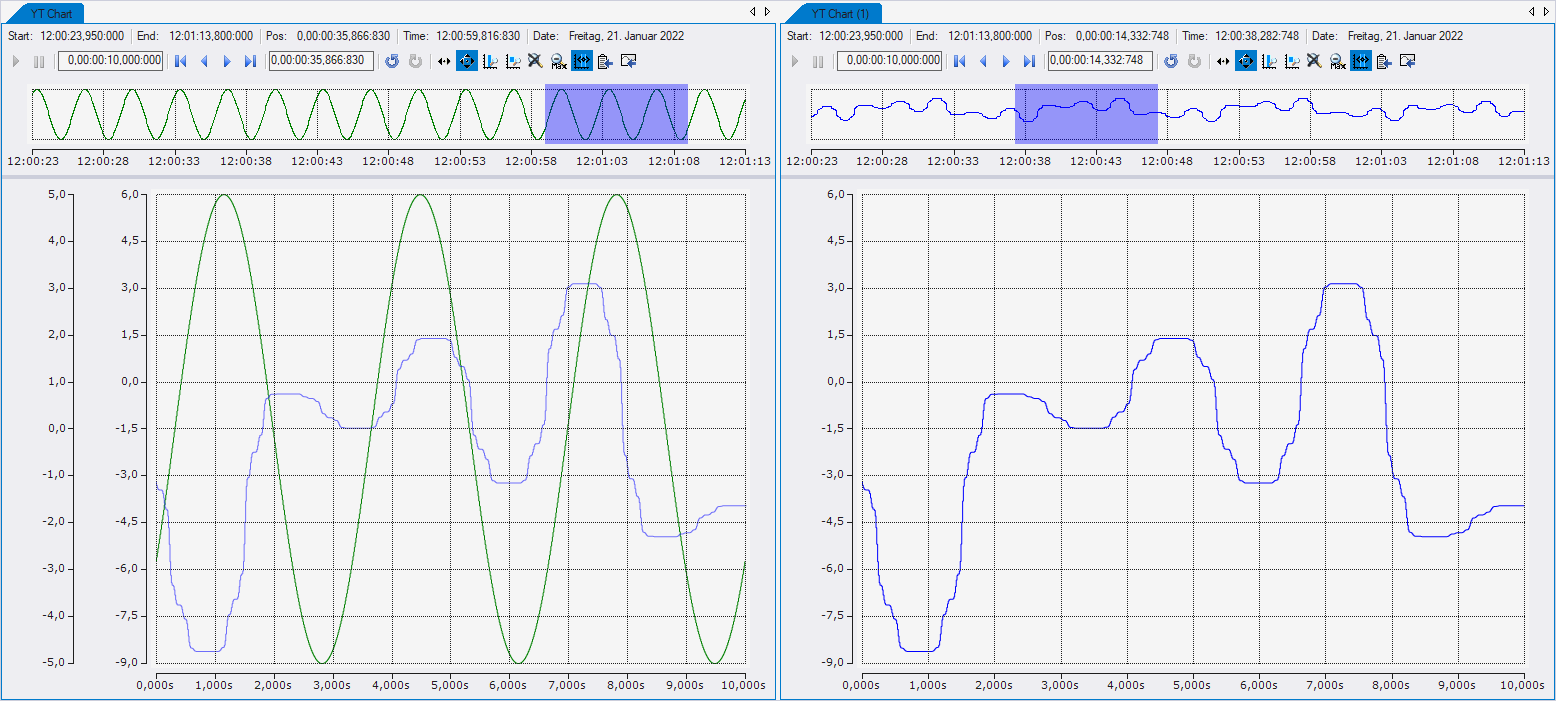Click the date Freitag, 21. Januar 2022 in left header
1556x701 pixels.
[626, 35]
